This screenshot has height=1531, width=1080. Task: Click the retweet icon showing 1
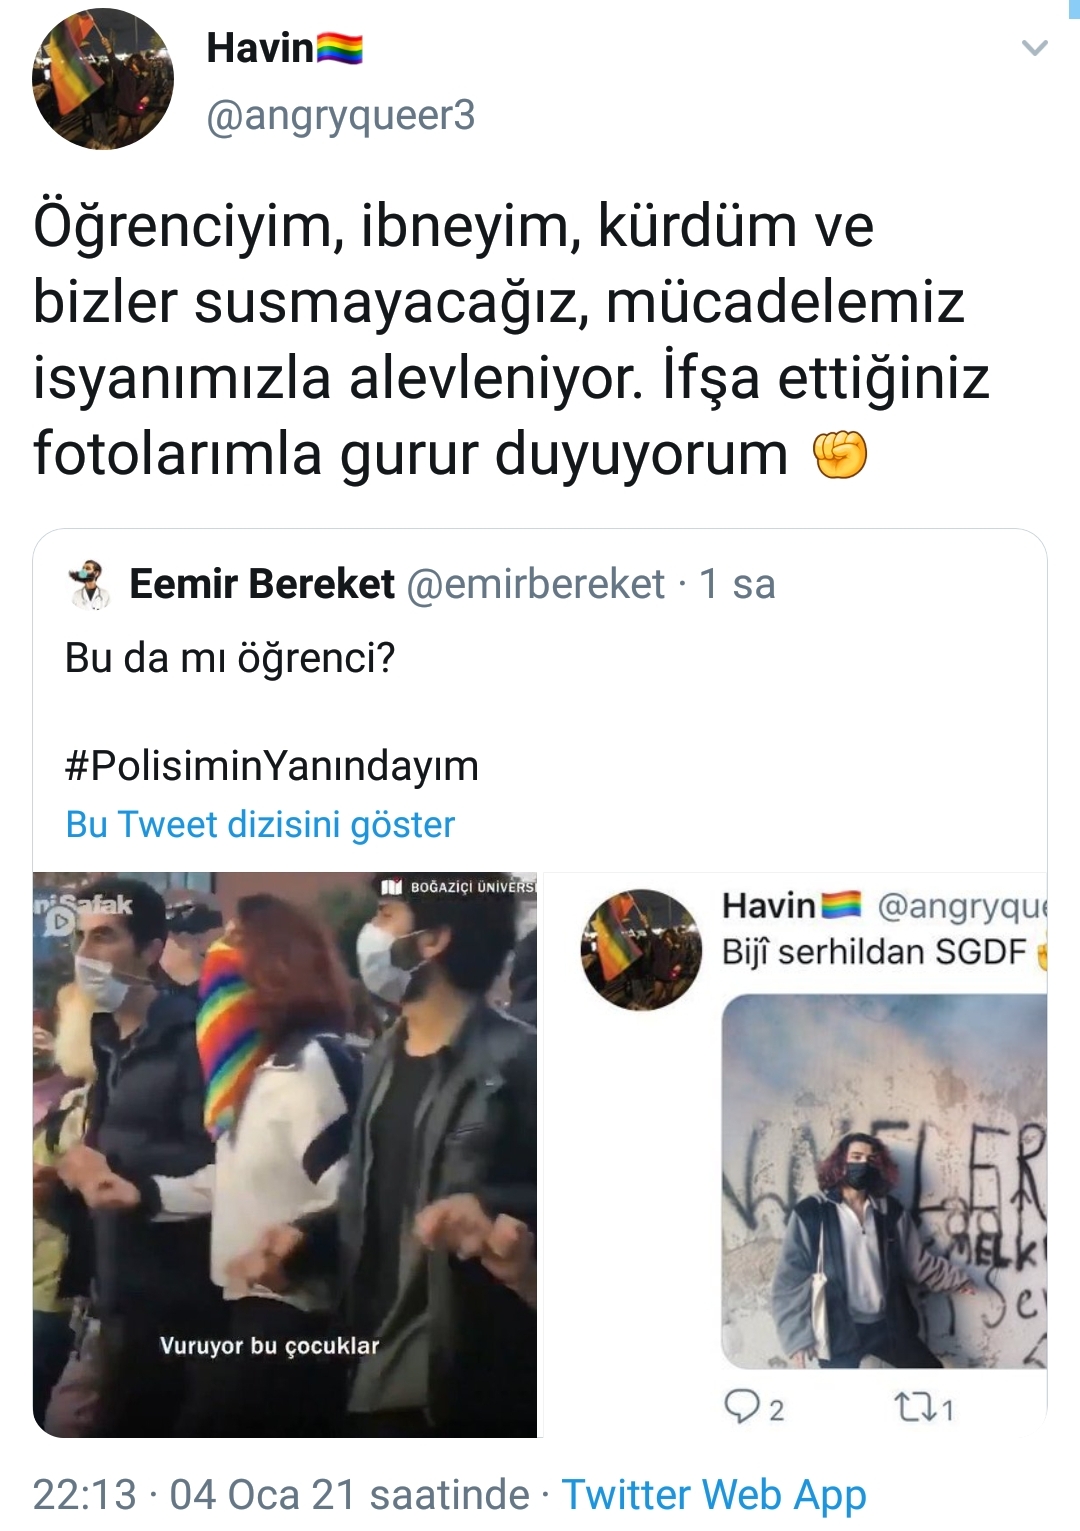coord(924,1408)
